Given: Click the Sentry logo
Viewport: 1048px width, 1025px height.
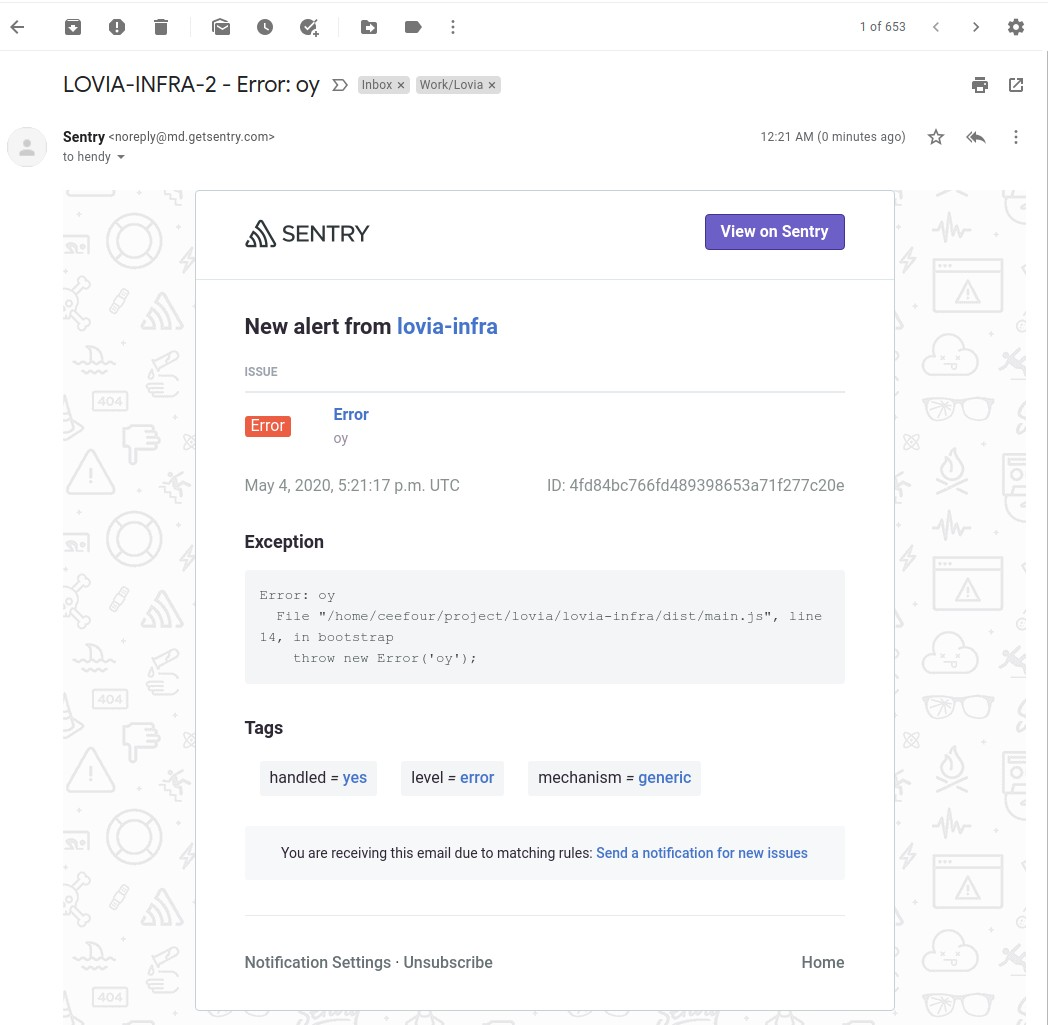Looking at the screenshot, I should (307, 234).
